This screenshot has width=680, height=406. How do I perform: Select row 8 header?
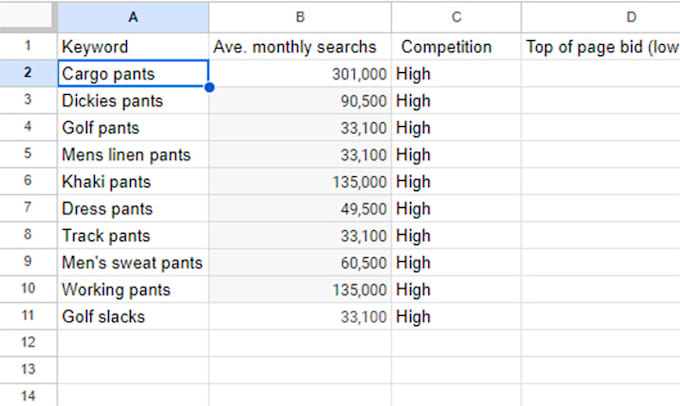28,235
